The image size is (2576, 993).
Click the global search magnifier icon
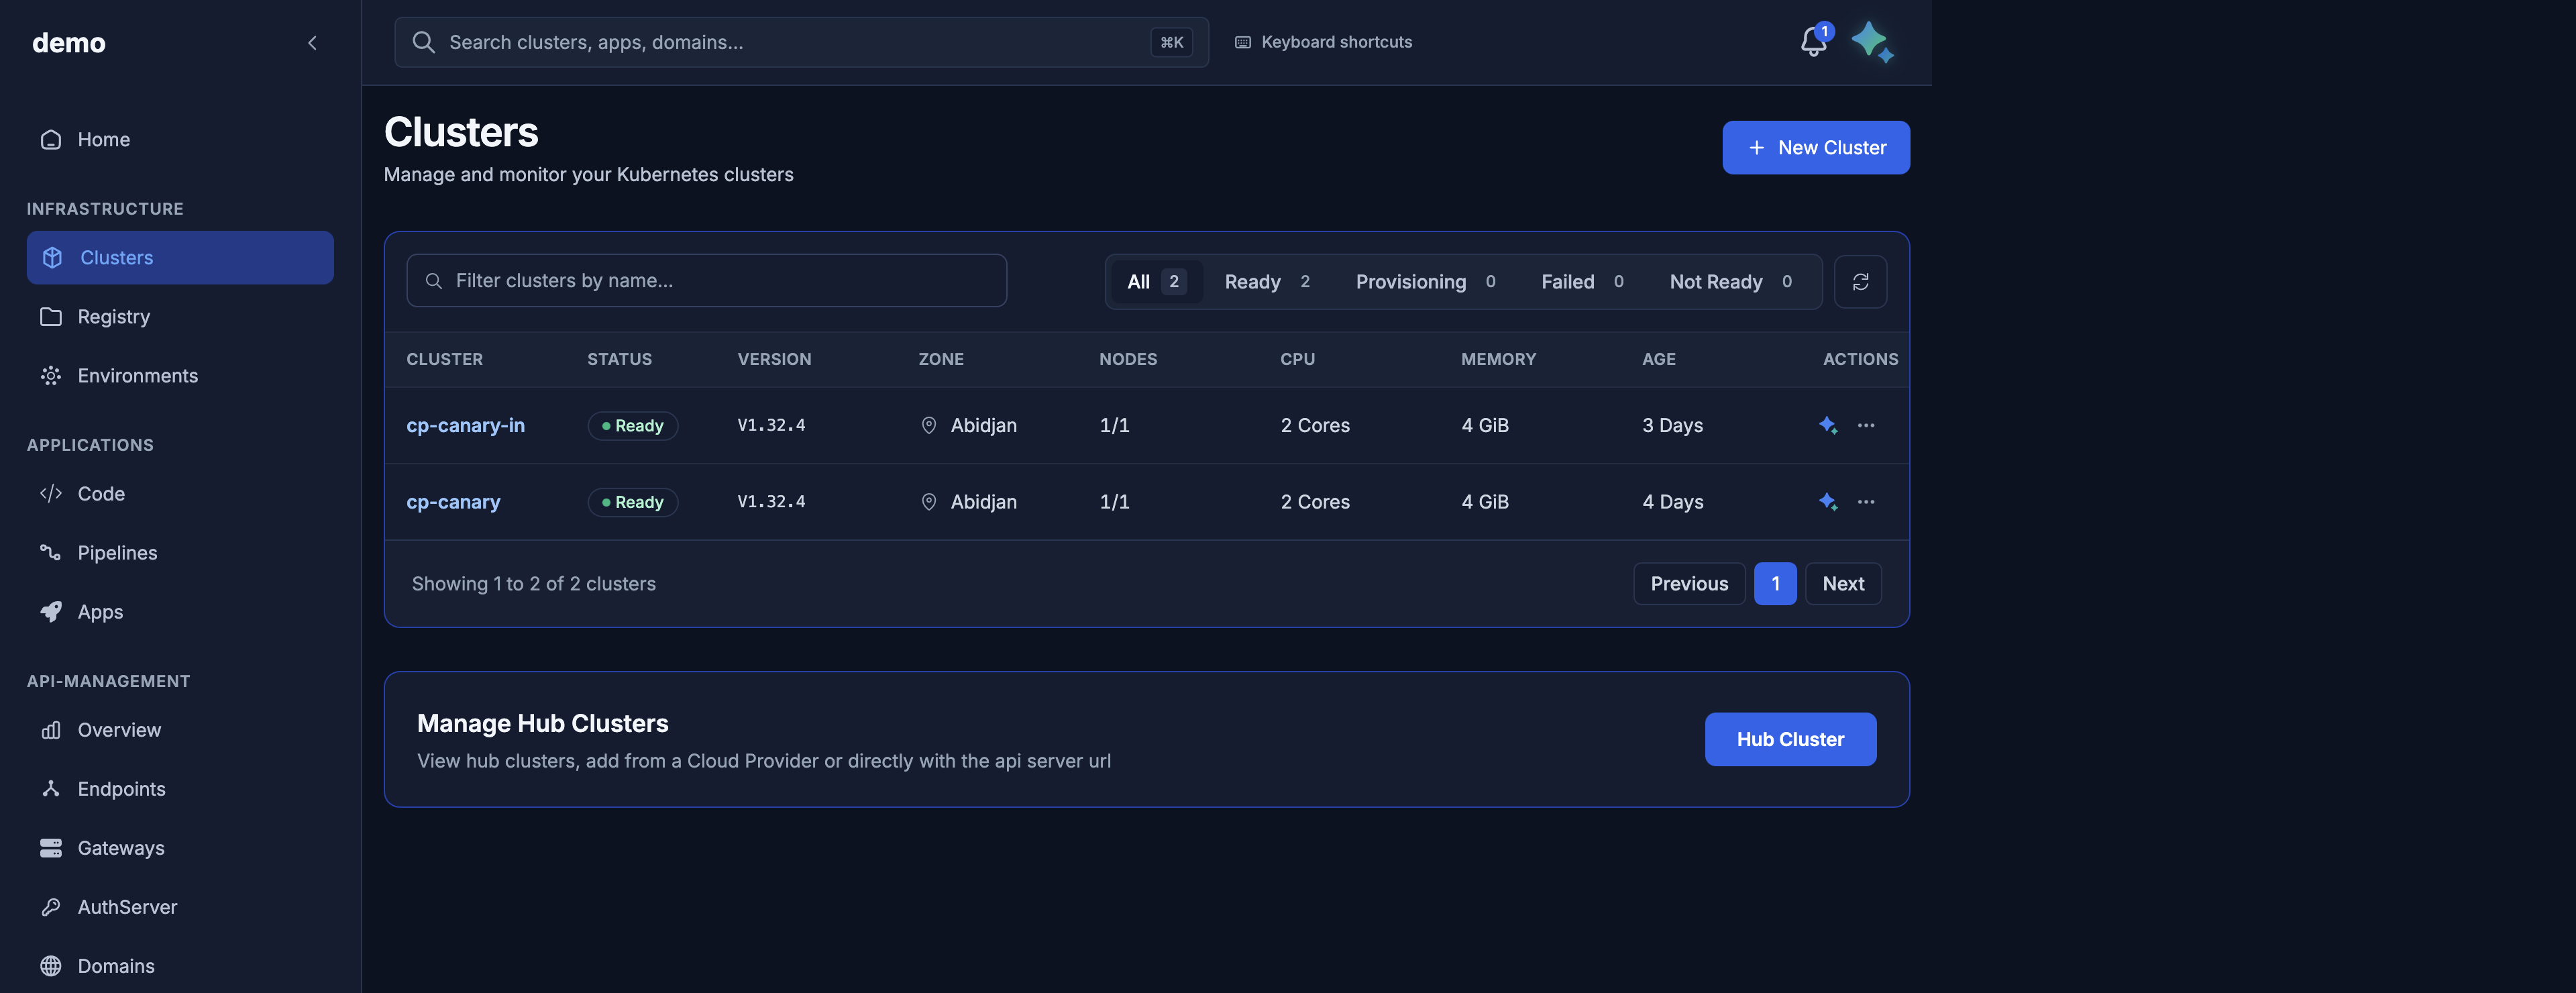click(424, 42)
